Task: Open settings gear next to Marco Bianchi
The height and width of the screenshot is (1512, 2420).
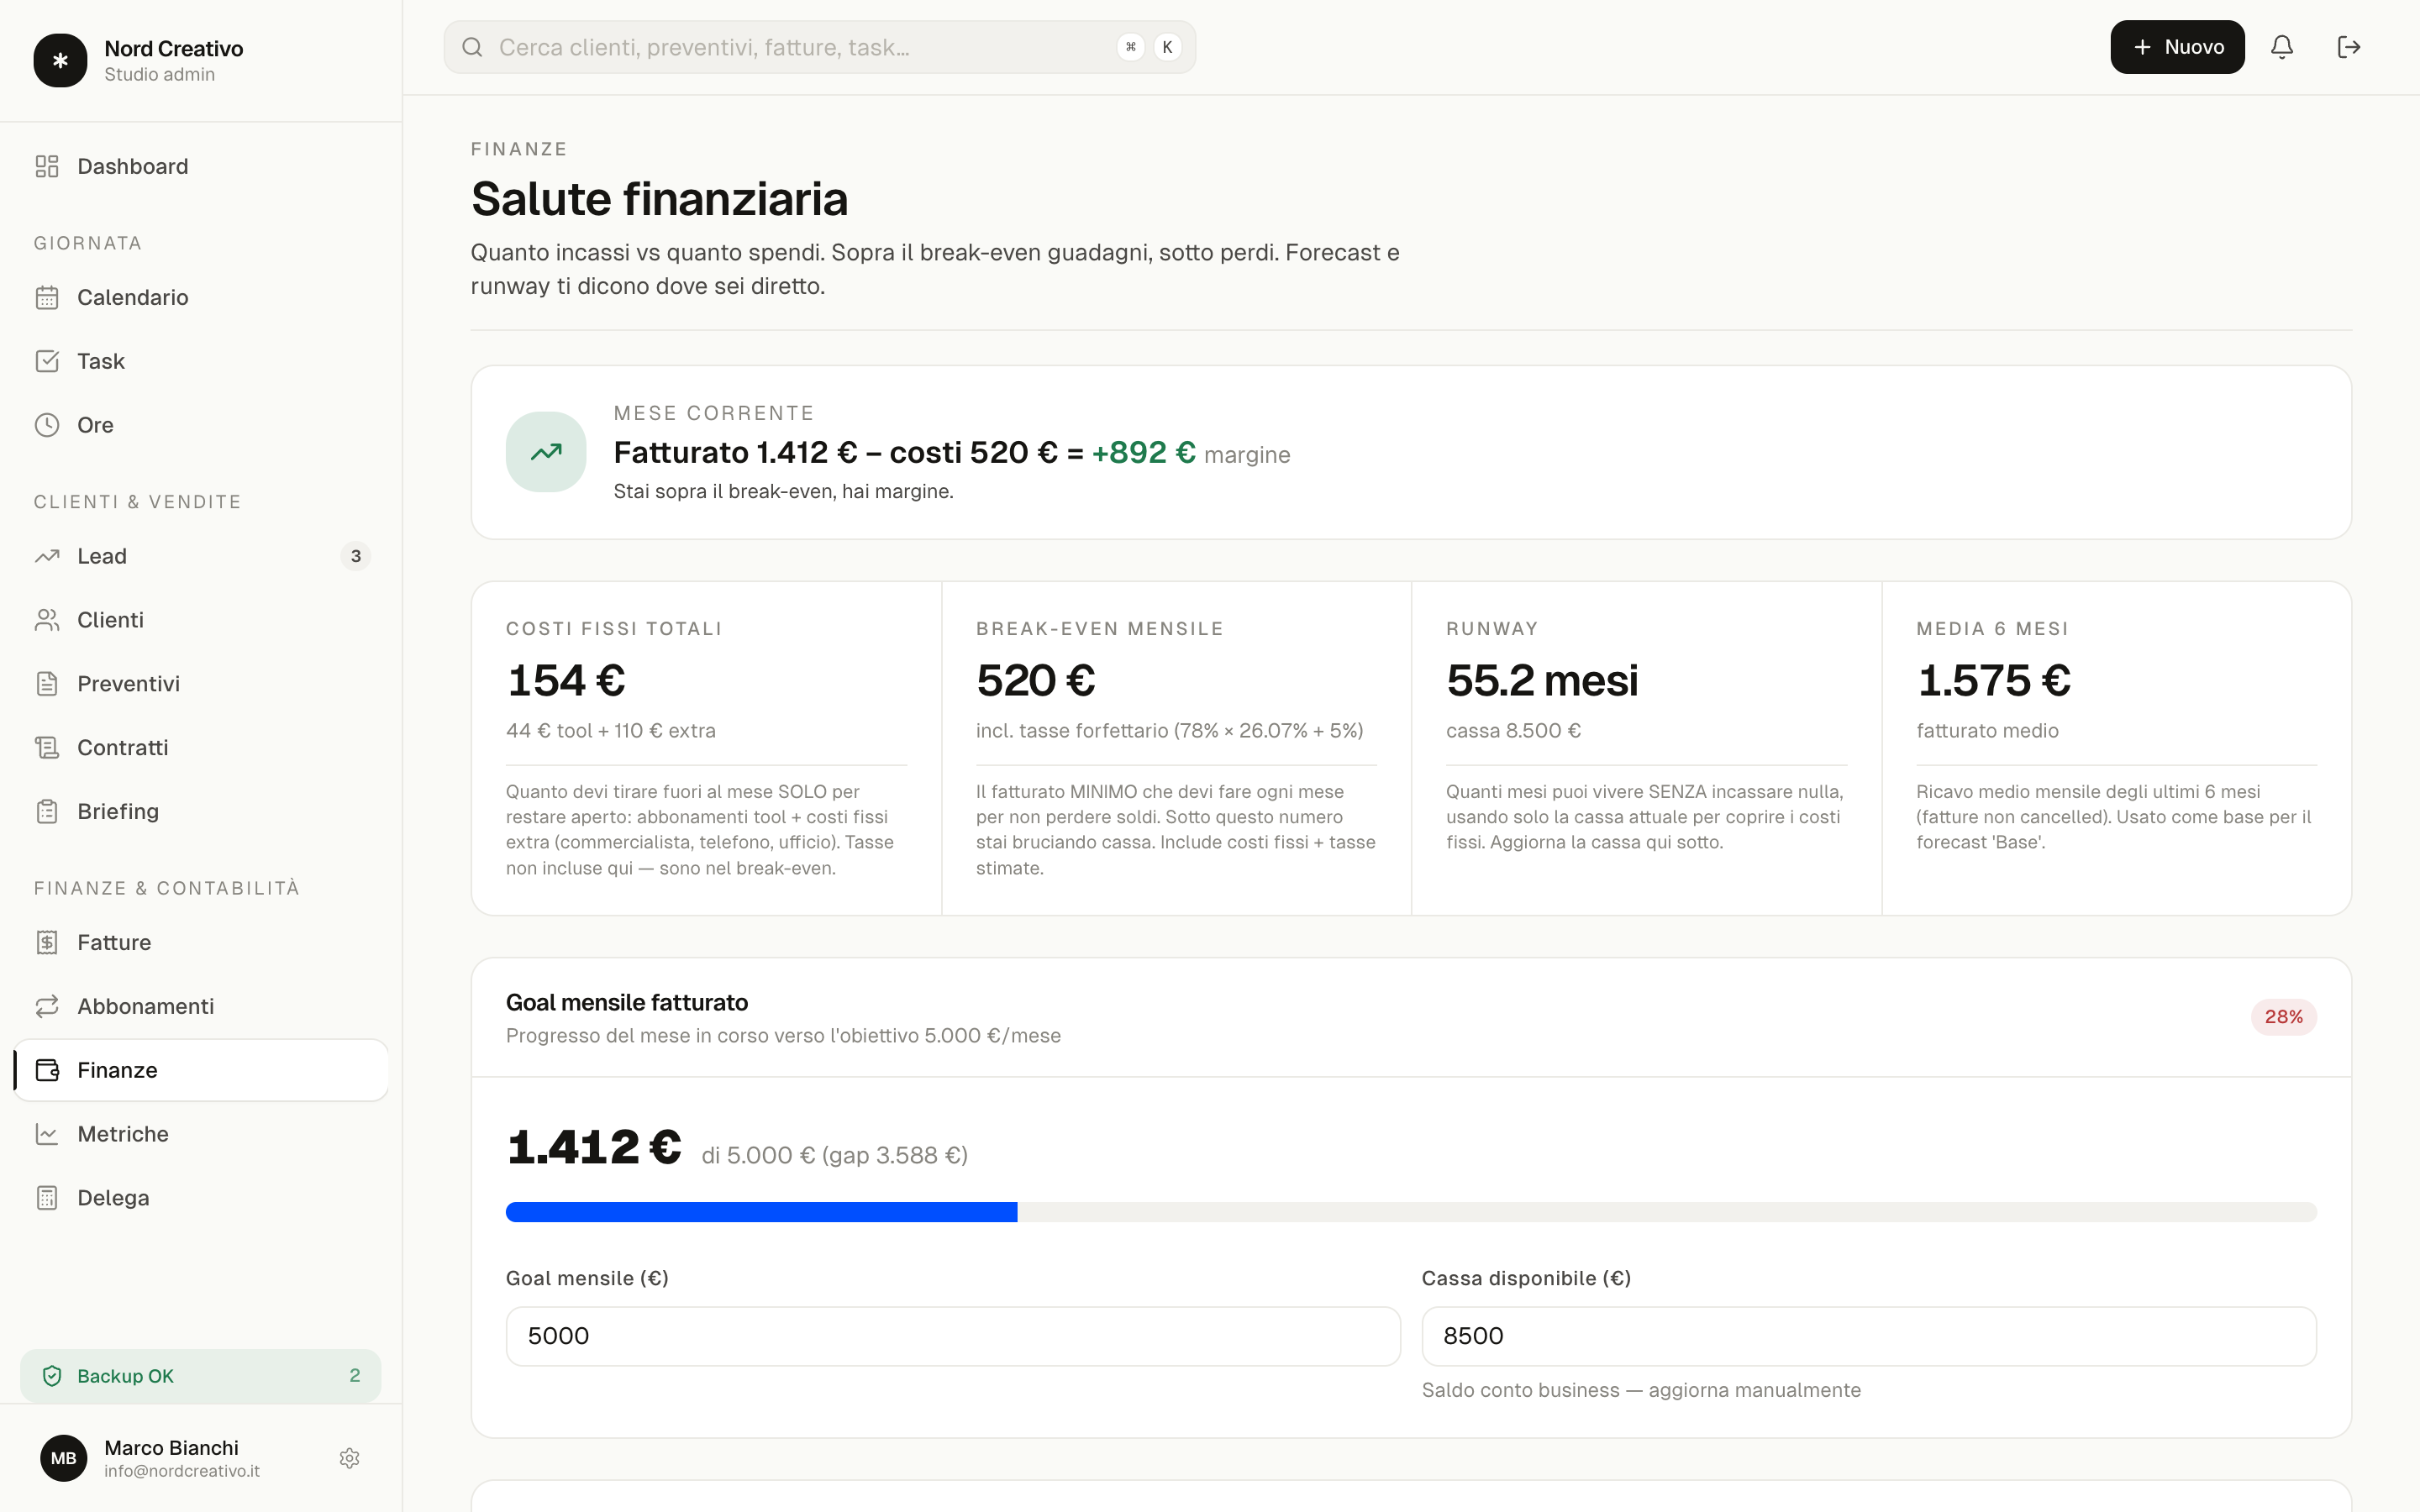Action: pos(349,1458)
